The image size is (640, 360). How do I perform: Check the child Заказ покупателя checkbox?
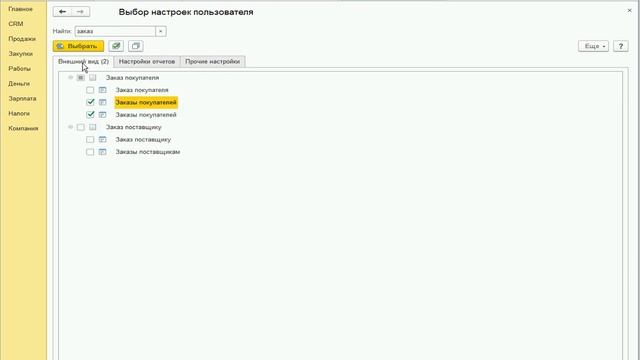click(90, 90)
